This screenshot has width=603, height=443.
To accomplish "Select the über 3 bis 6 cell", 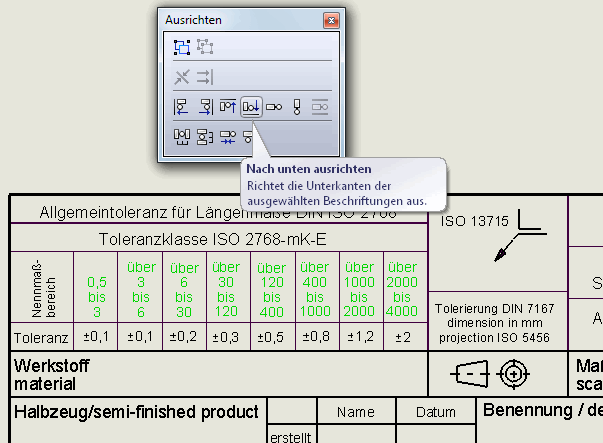I will coord(141,289).
